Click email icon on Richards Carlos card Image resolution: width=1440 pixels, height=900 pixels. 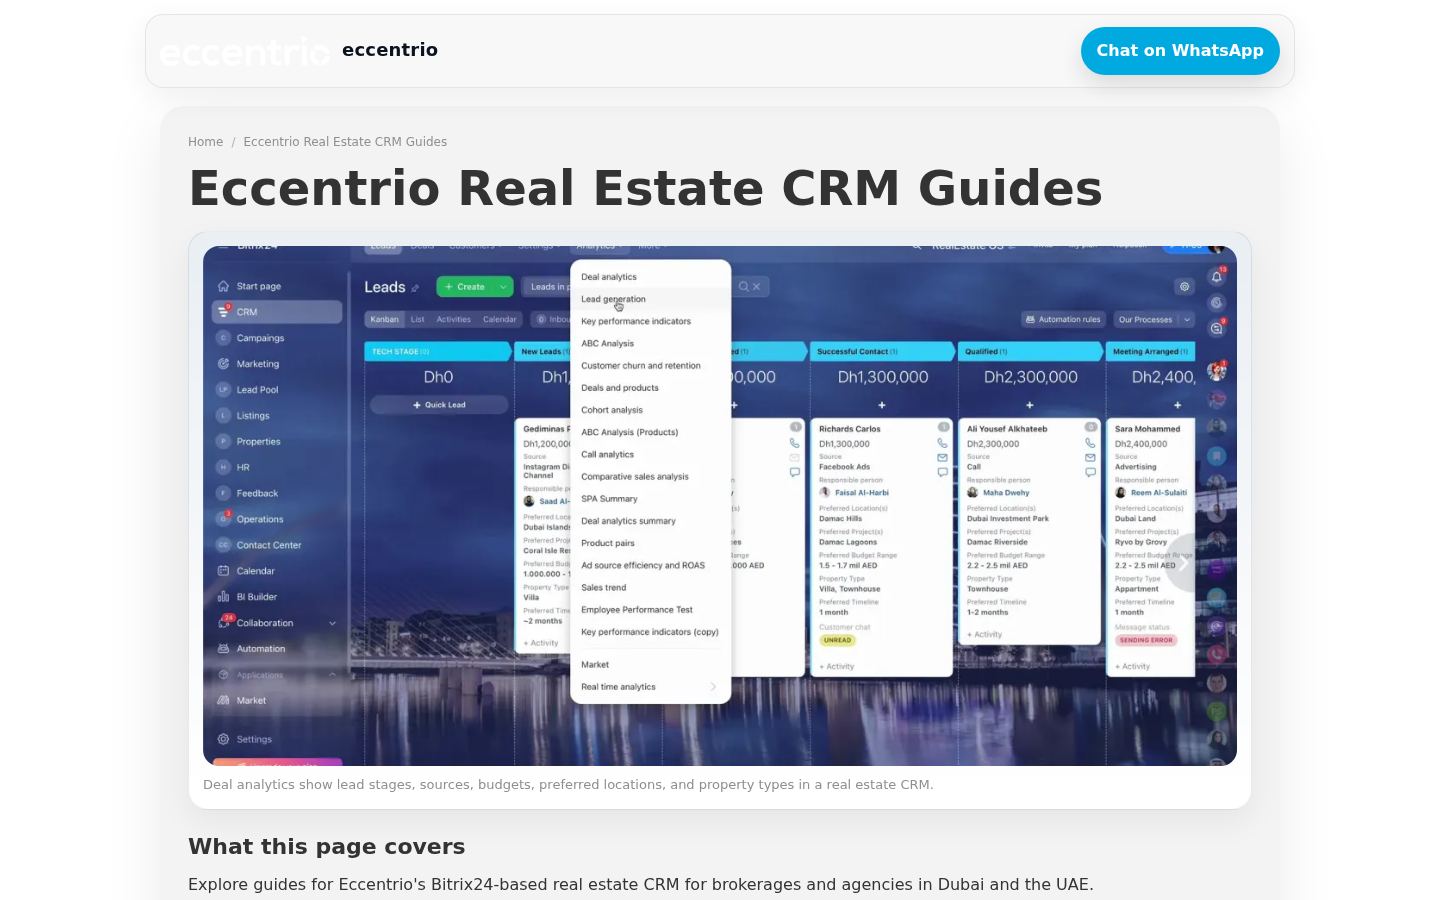pos(942,458)
